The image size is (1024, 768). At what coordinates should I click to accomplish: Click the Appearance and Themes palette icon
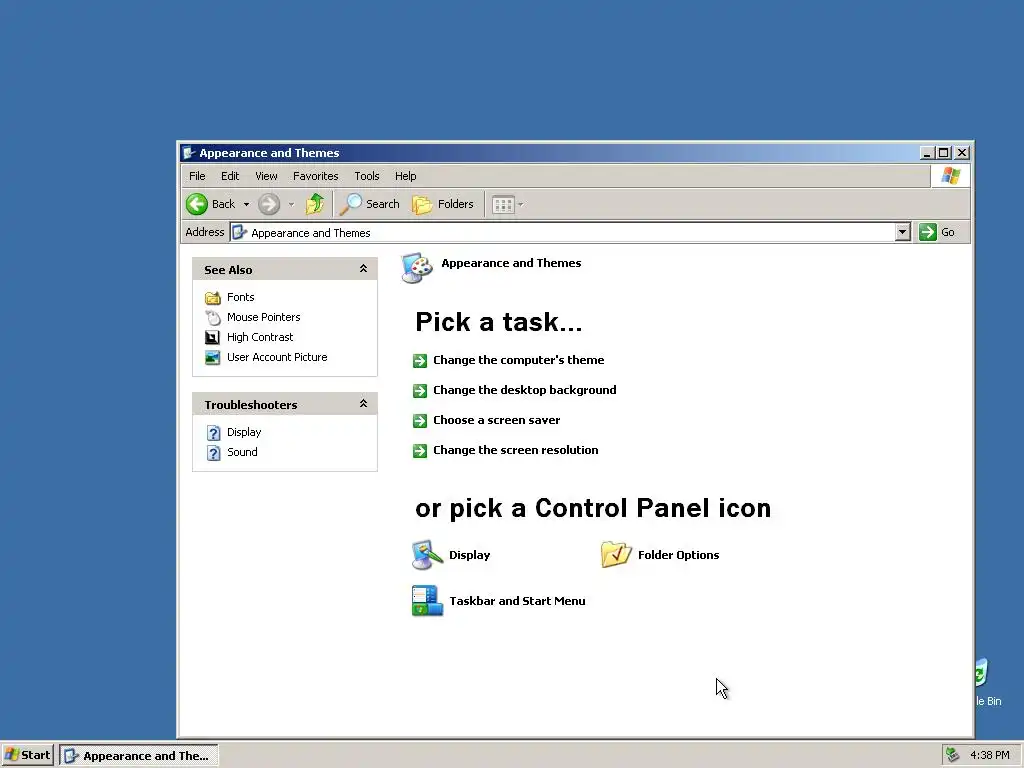click(x=417, y=268)
